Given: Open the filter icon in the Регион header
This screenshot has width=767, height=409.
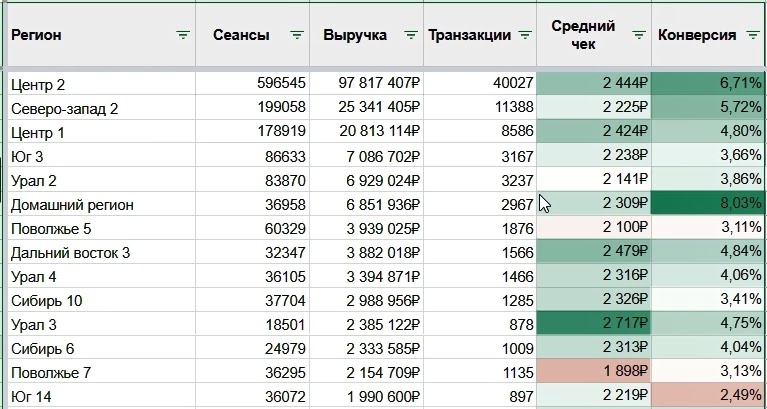Looking at the screenshot, I should coord(183,35).
